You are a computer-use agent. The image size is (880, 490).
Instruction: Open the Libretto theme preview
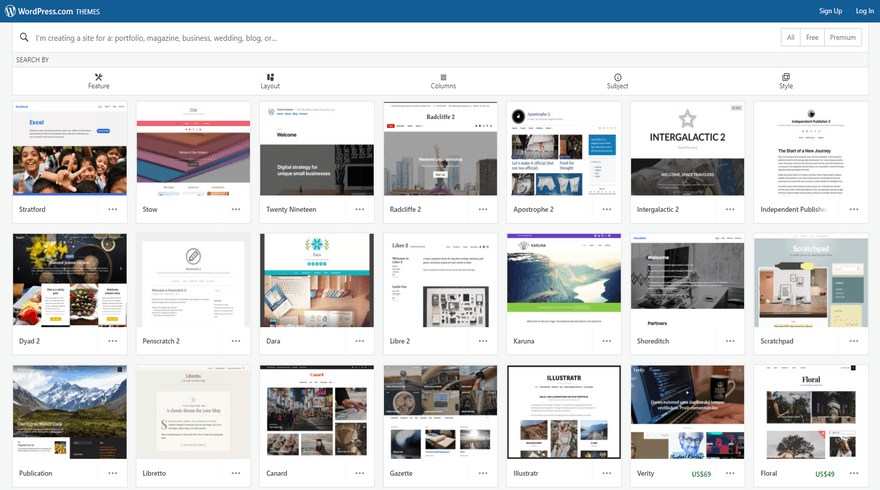[x=193, y=413]
